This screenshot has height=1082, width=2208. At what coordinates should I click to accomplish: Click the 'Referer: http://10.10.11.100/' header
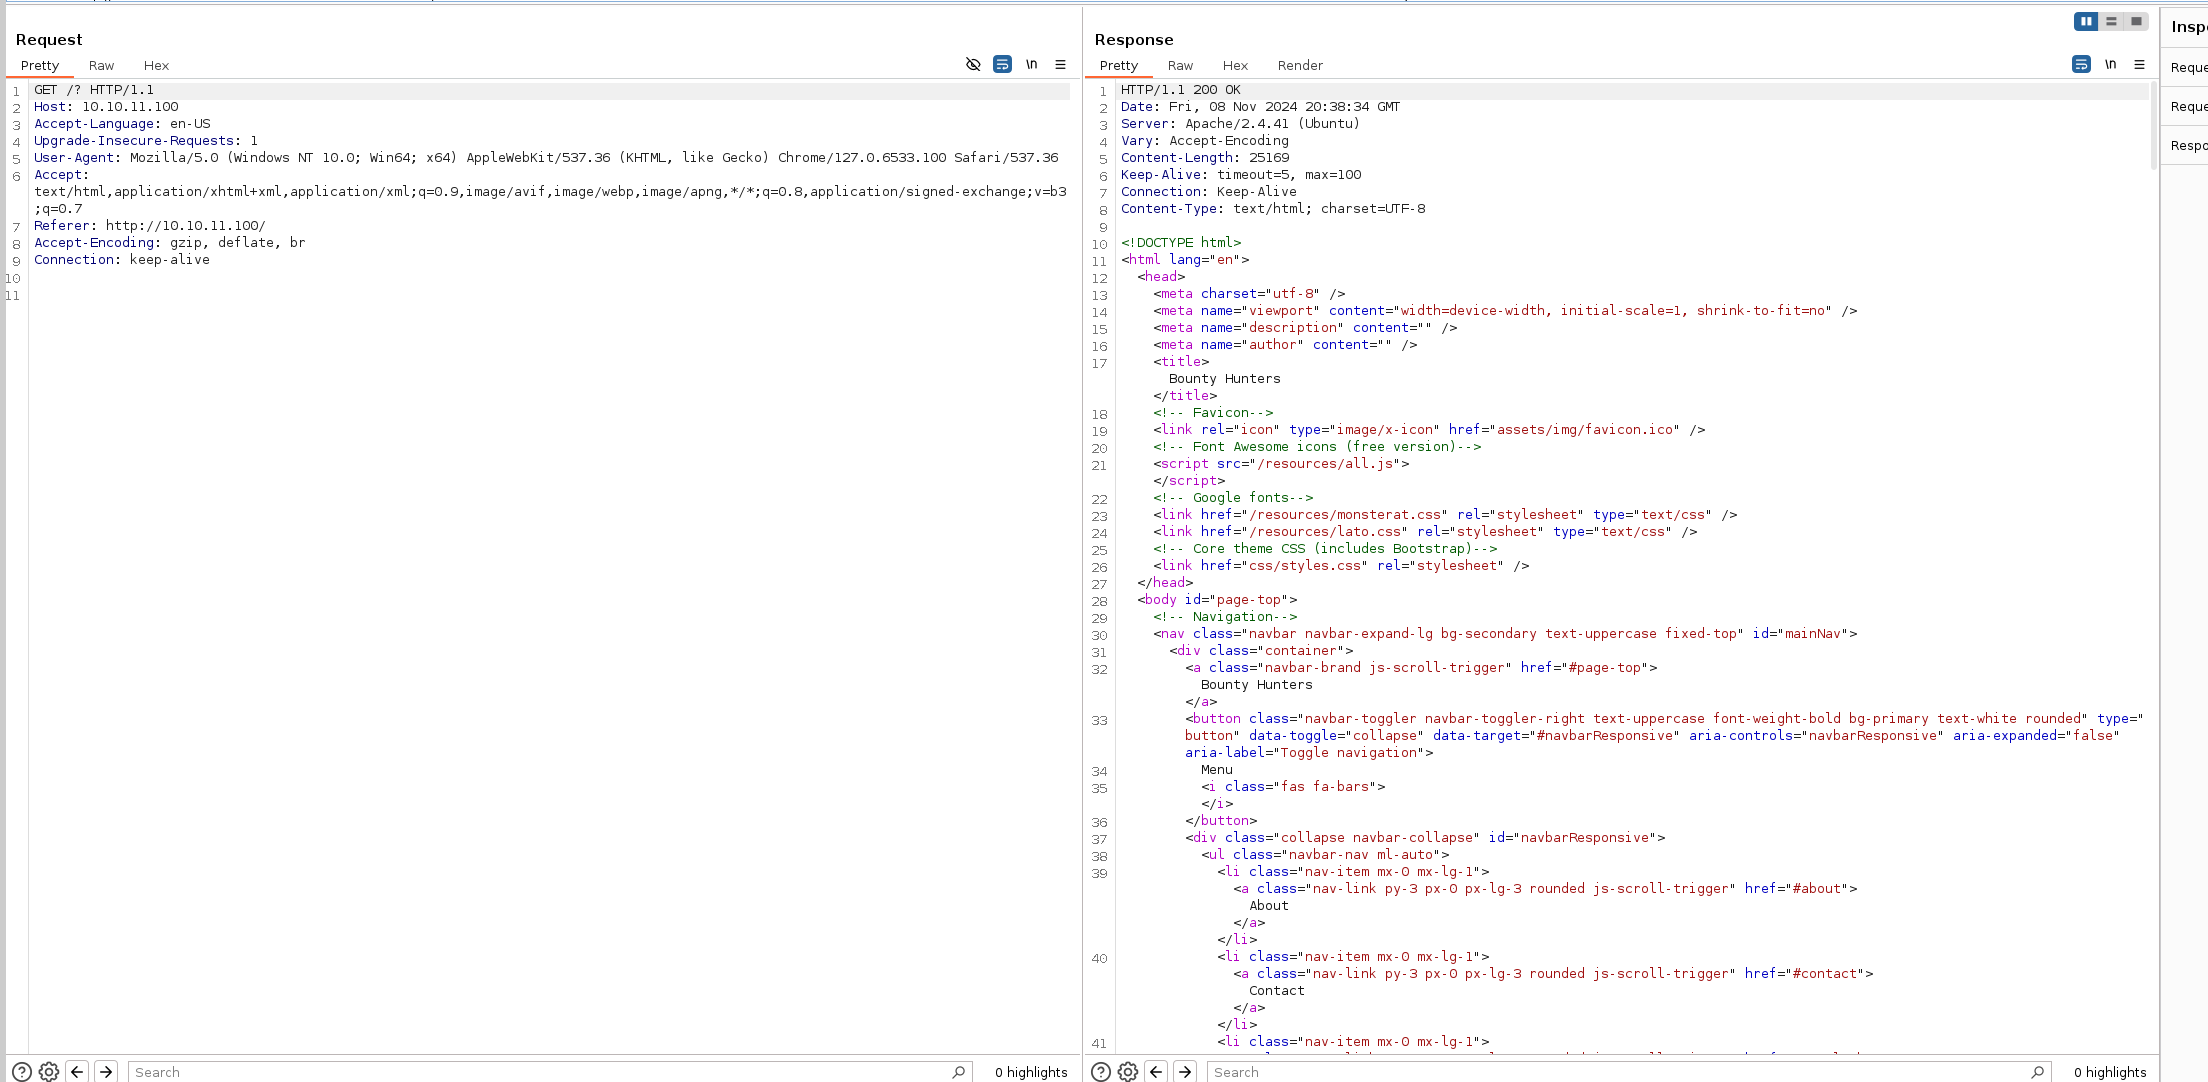coord(150,226)
